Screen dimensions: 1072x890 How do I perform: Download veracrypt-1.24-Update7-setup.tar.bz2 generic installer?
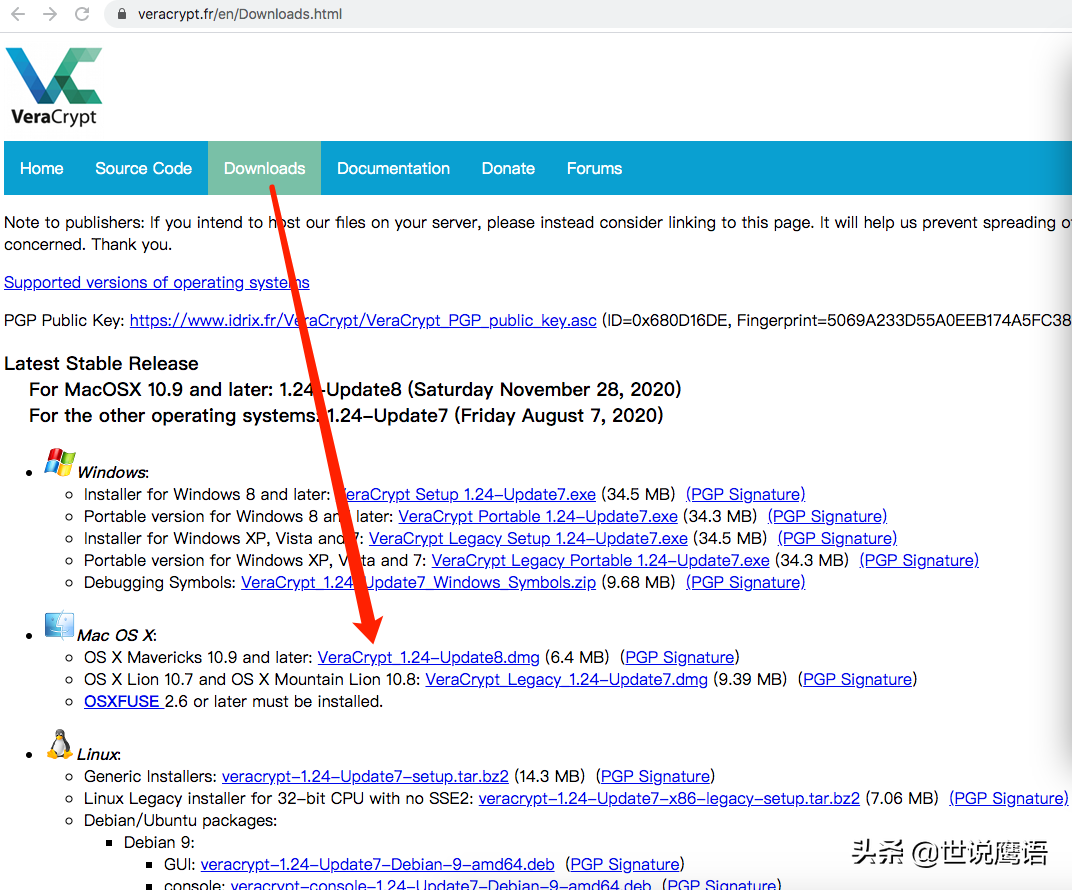(x=365, y=776)
